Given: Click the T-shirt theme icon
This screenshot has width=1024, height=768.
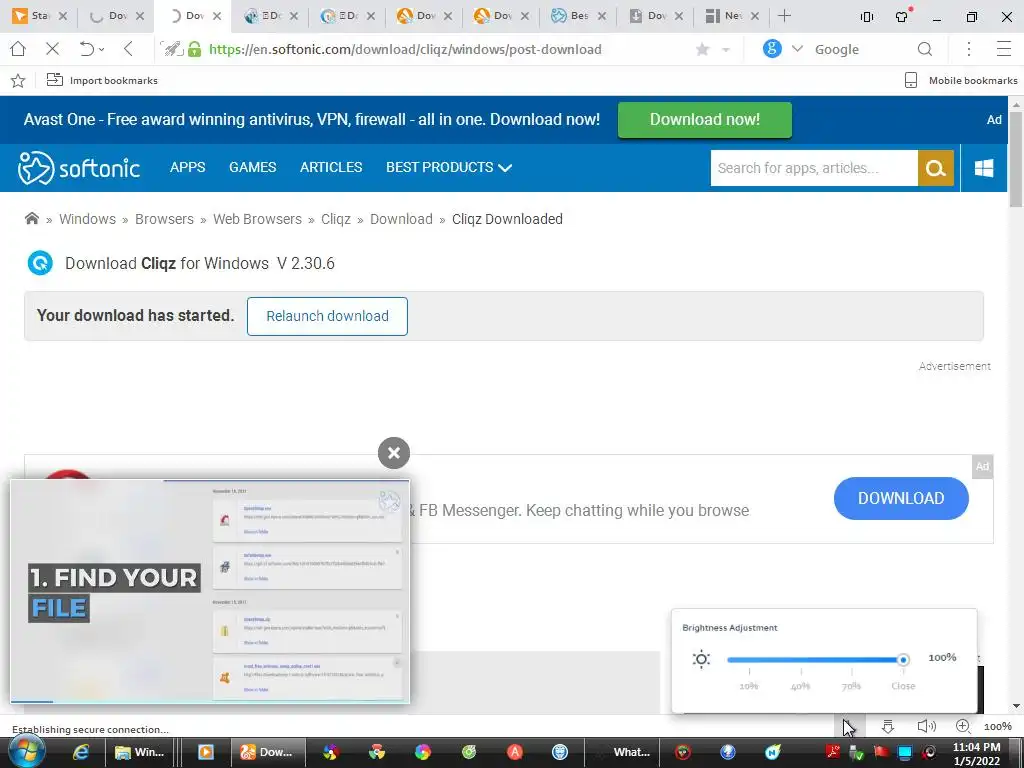Looking at the screenshot, I should [903, 16].
